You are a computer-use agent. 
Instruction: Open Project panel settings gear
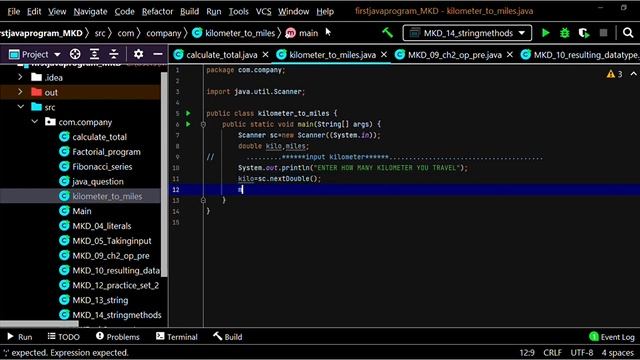138,54
